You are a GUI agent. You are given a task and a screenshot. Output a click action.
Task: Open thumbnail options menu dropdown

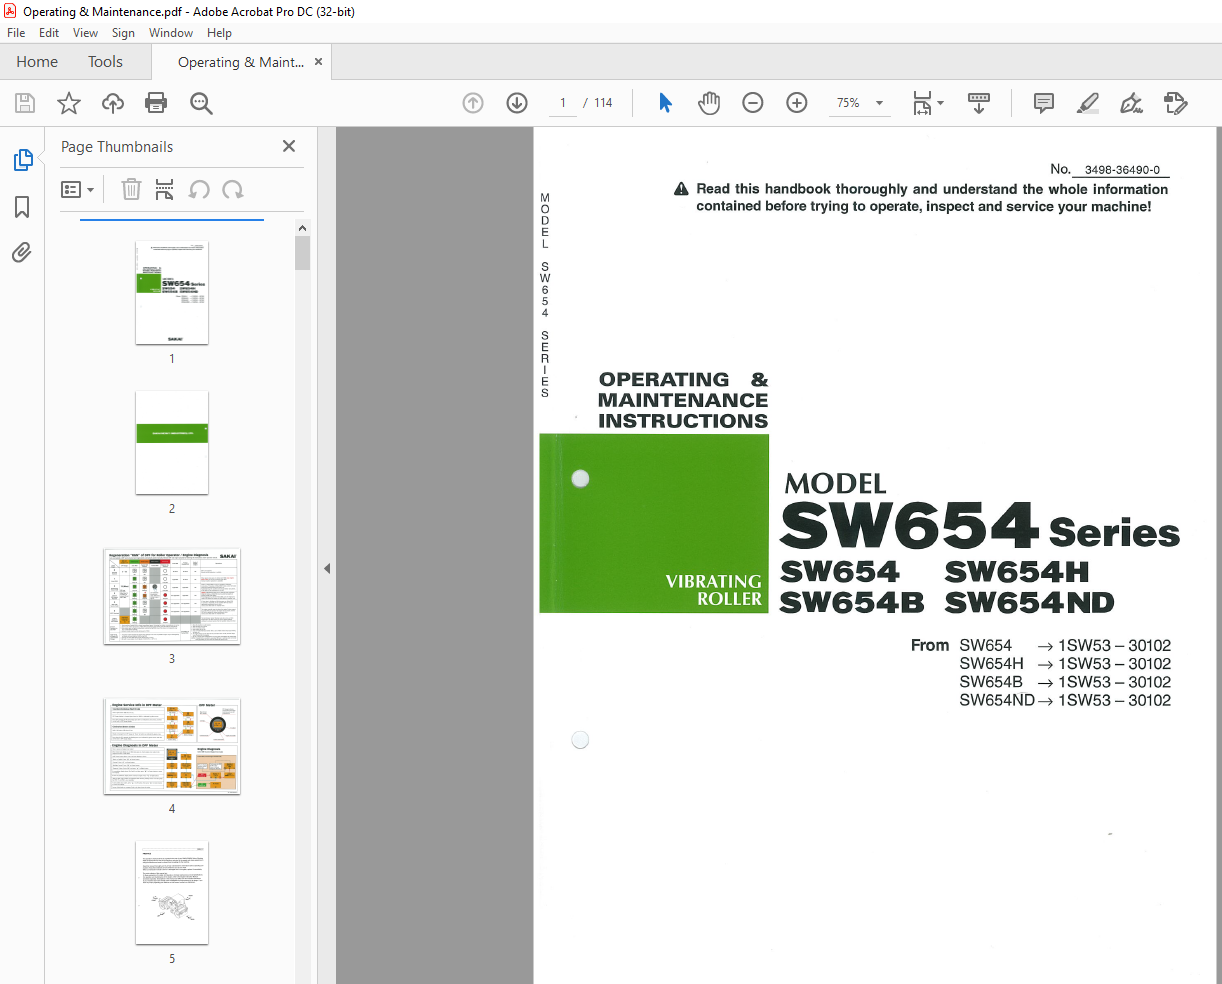pyautogui.click(x=77, y=189)
